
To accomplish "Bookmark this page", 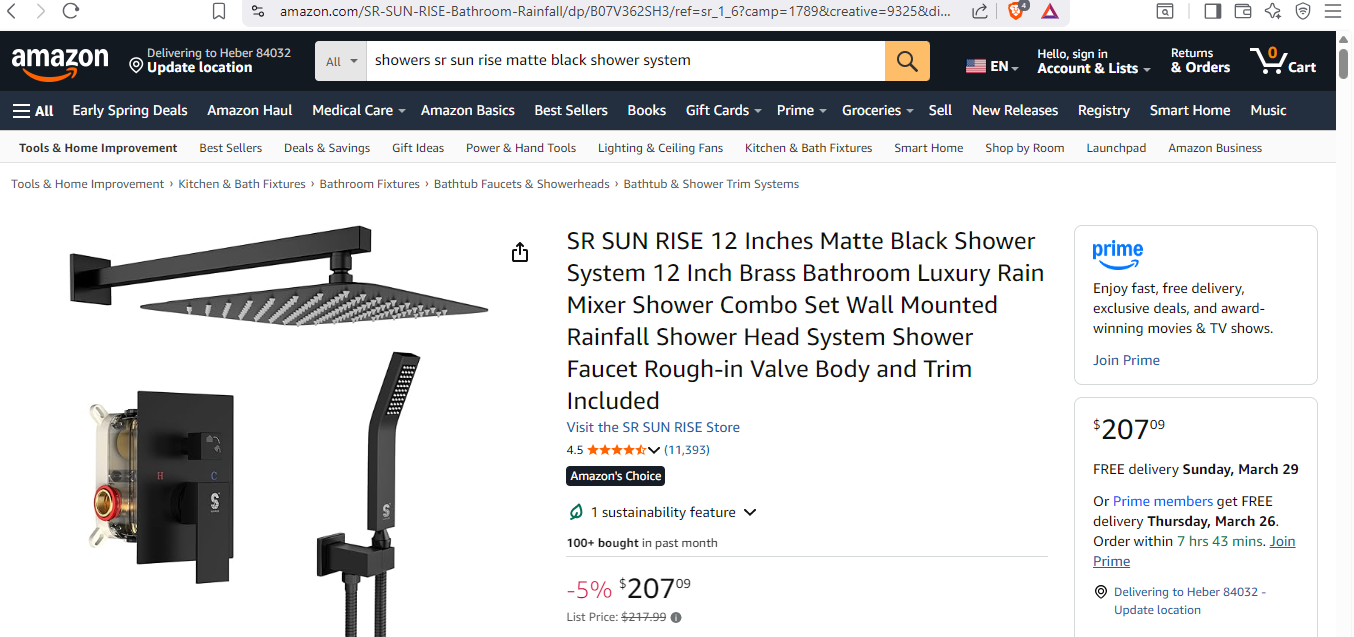I will pyautogui.click(x=219, y=11).
